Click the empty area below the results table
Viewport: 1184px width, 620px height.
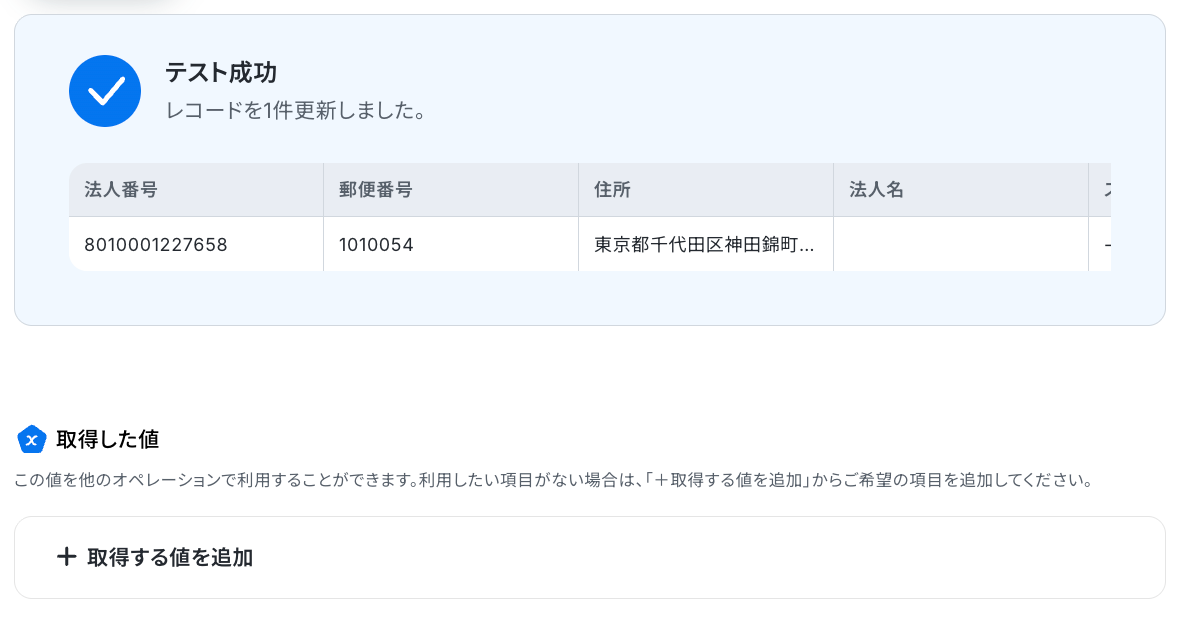pos(589,298)
